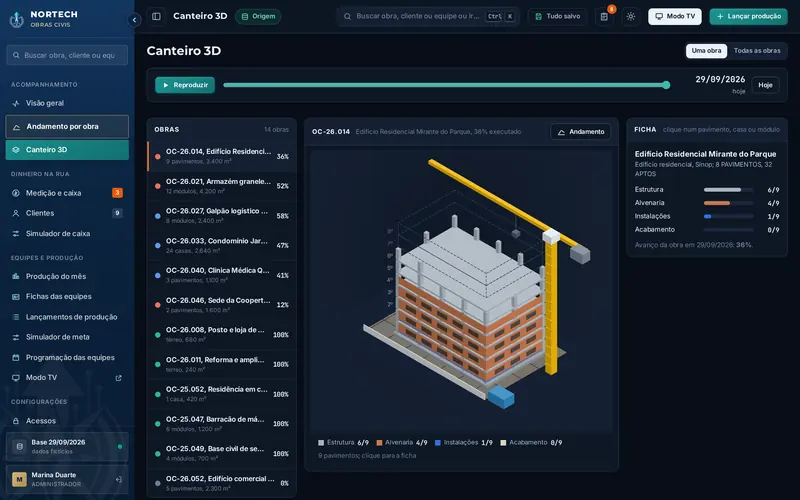Open the notifications icon with orange badge
Image resolution: width=800 pixels, height=500 pixels.
[604, 16]
